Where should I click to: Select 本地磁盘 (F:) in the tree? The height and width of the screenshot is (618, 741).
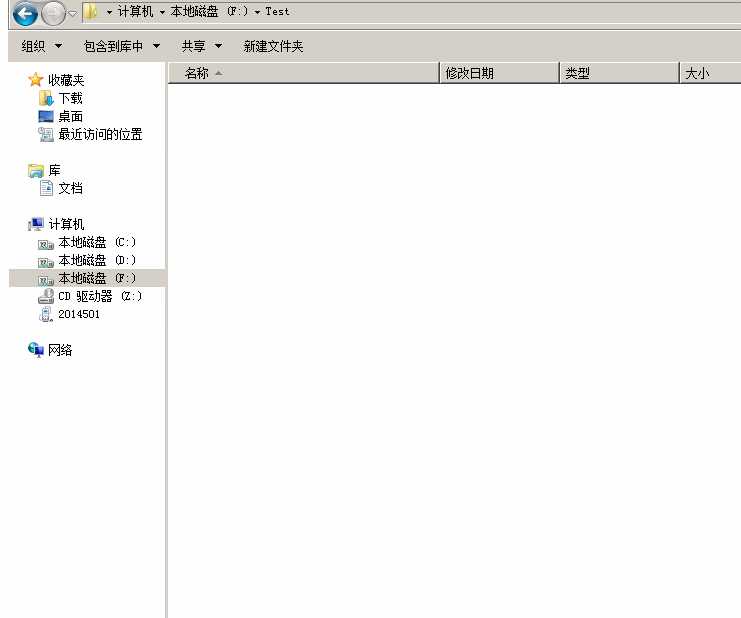point(97,278)
